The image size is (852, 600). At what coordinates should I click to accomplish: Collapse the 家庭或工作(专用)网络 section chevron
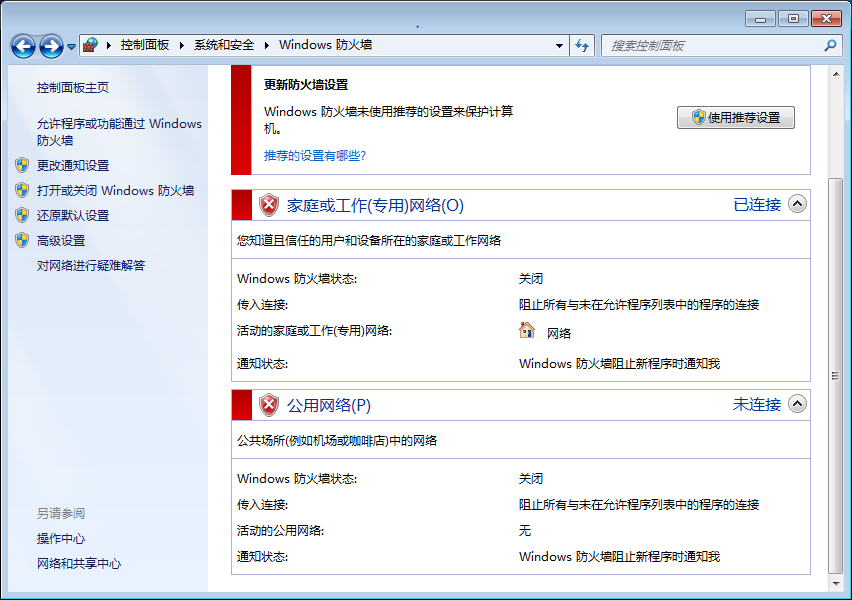coord(797,204)
